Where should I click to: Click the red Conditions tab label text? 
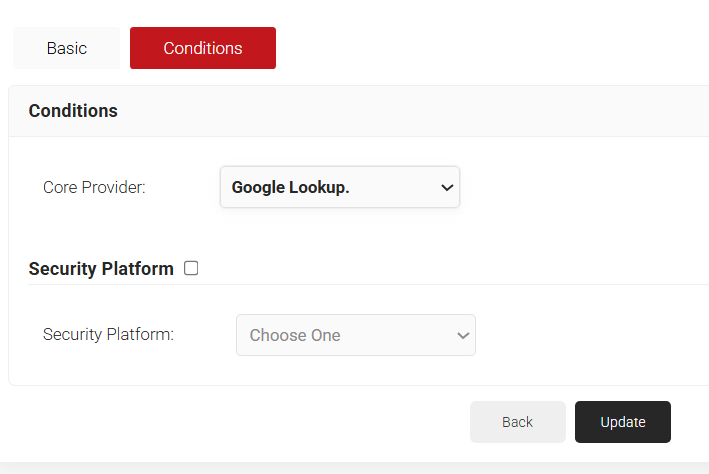coord(203,48)
